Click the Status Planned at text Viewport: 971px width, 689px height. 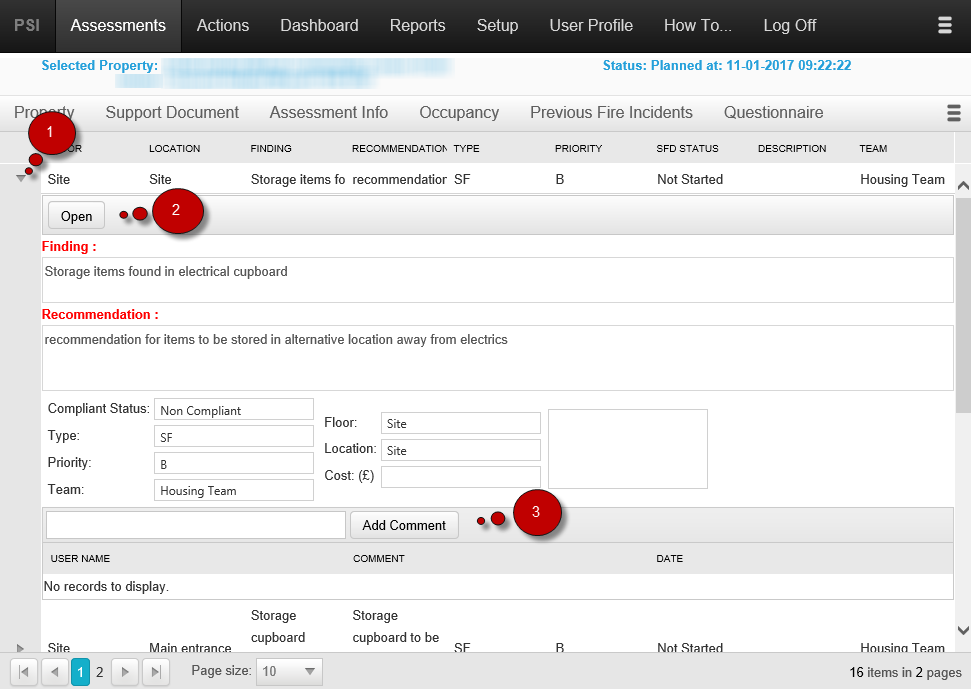point(727,66)
